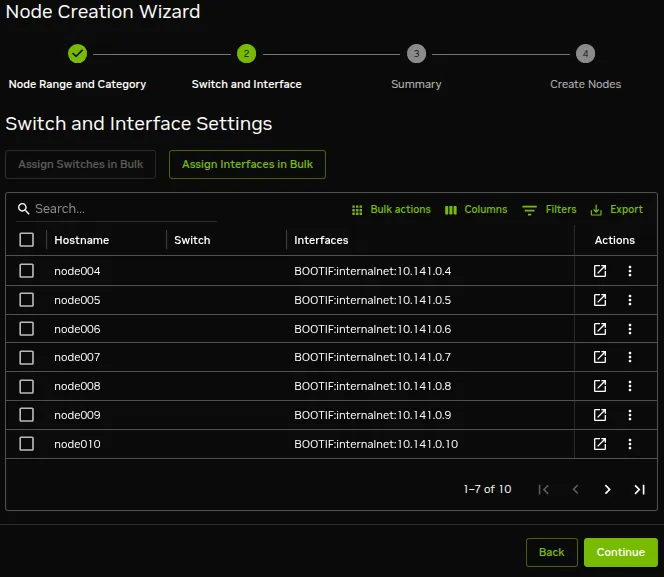Open edit icon for node010 row

pyautogui.click(x=600, y=444)
